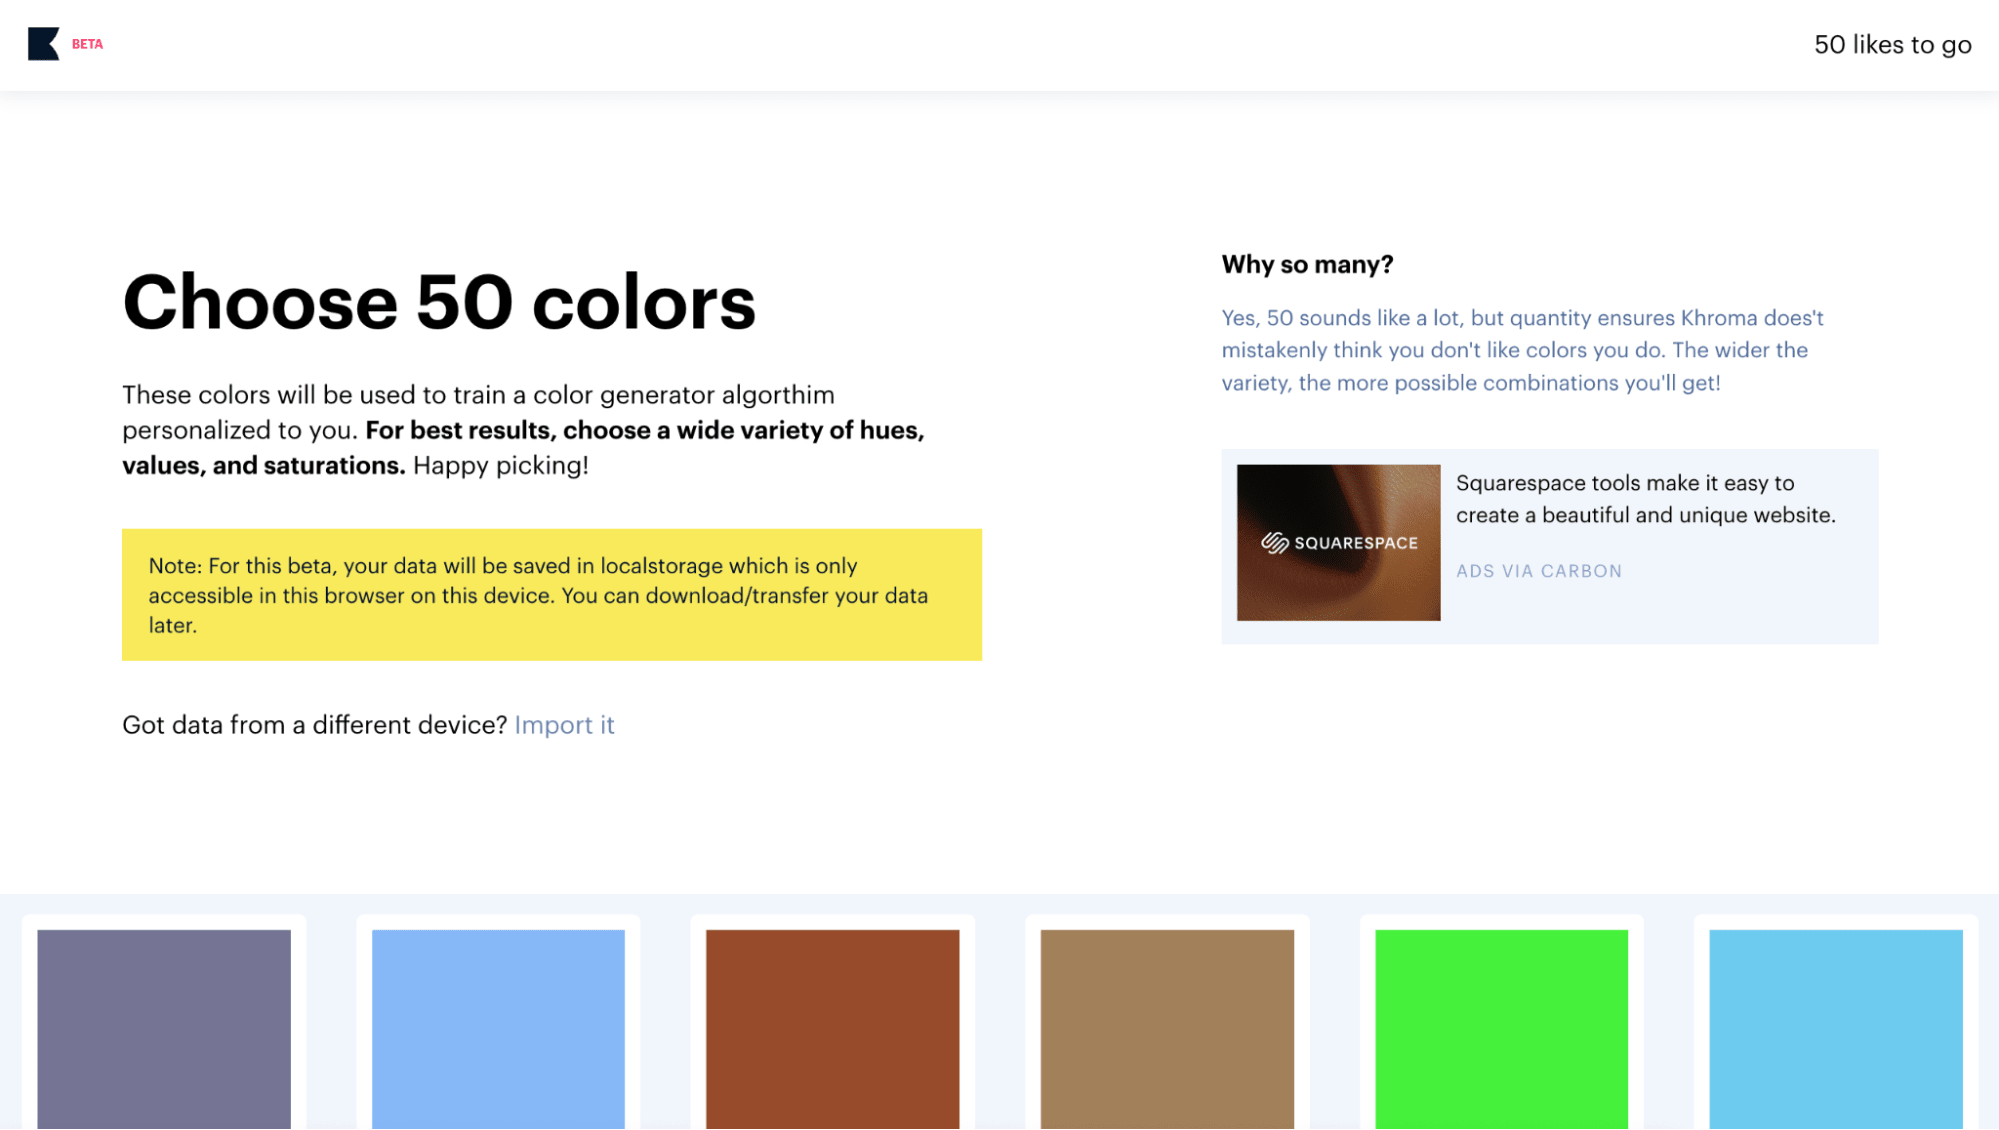Viewport: 1999px width, 1130px height.
Task: Select the muted purple-gray color swatch
Action: coord(164,1028)
